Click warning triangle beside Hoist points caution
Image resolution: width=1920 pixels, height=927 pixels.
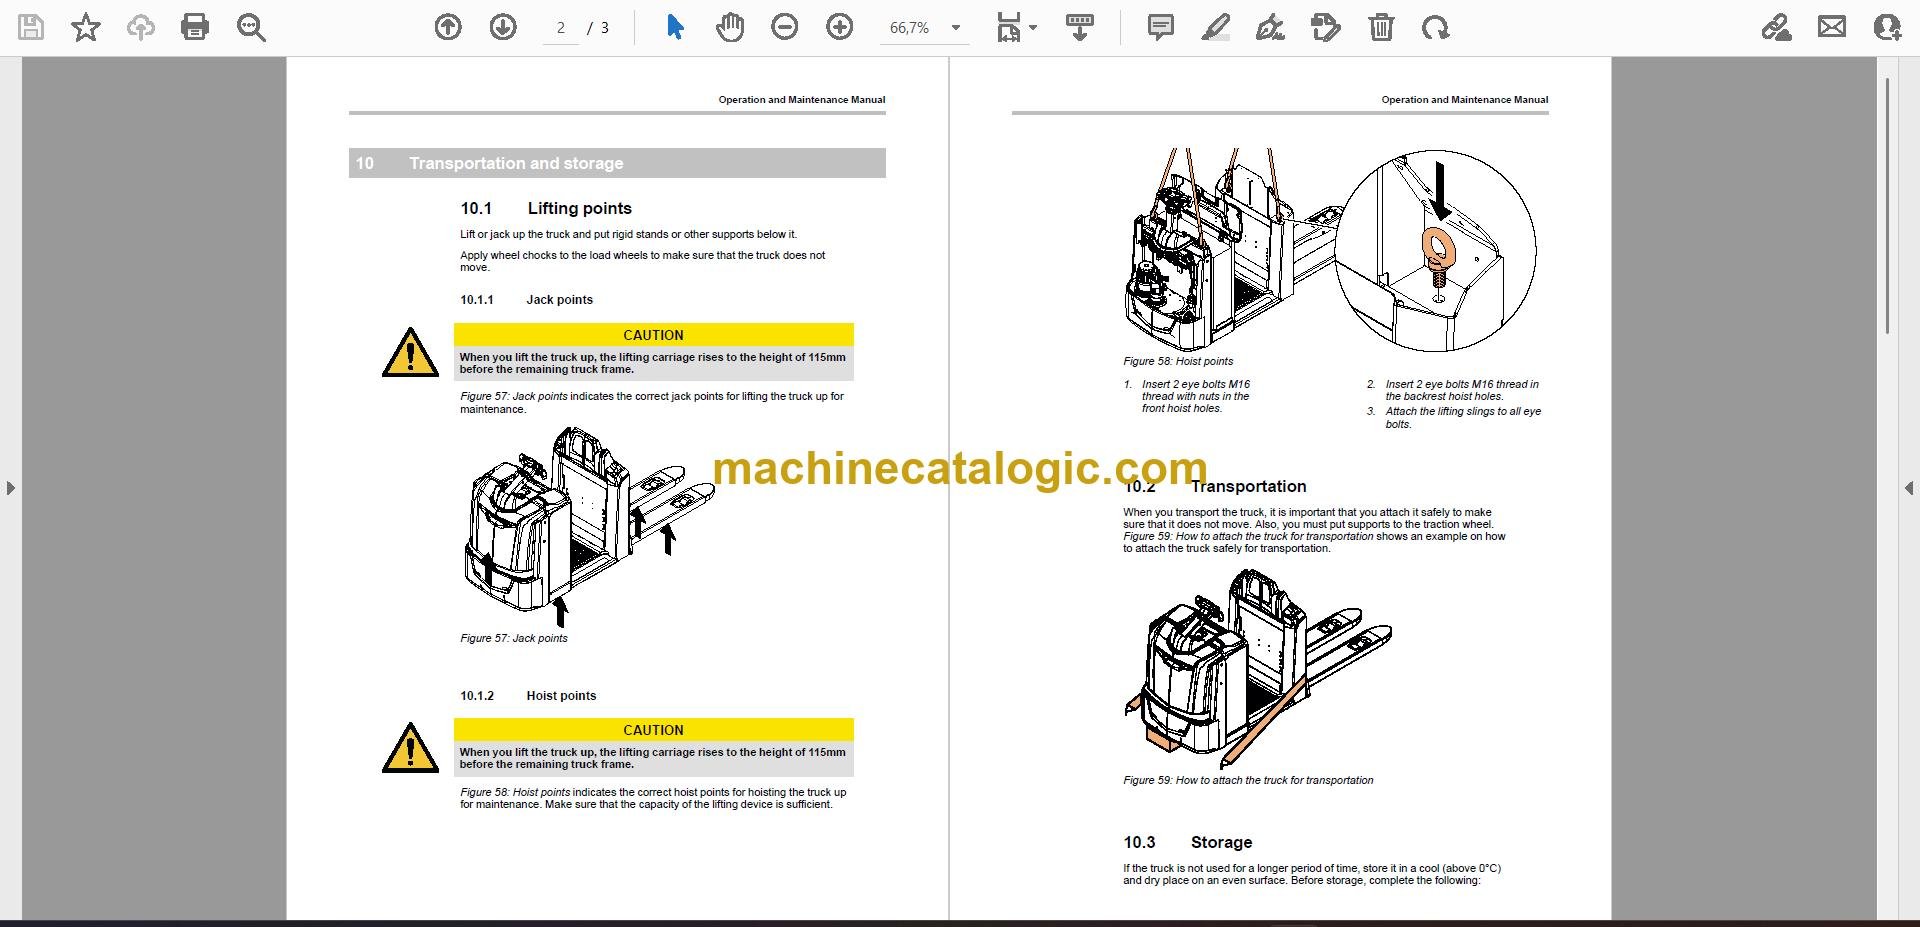tap(410, 747)
